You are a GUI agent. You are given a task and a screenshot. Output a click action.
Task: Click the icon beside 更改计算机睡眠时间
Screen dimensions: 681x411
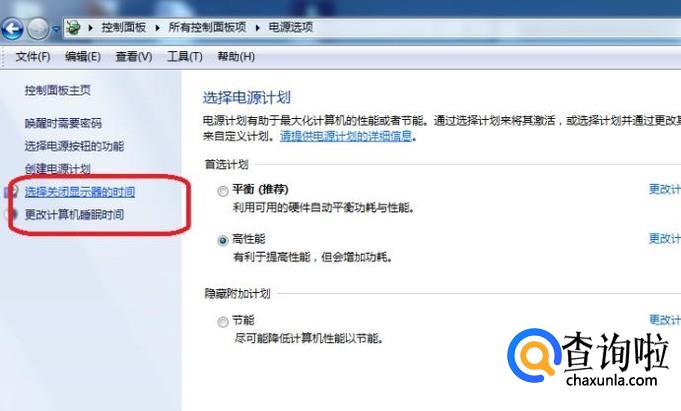pyautogui.click(x=13, y=214)
